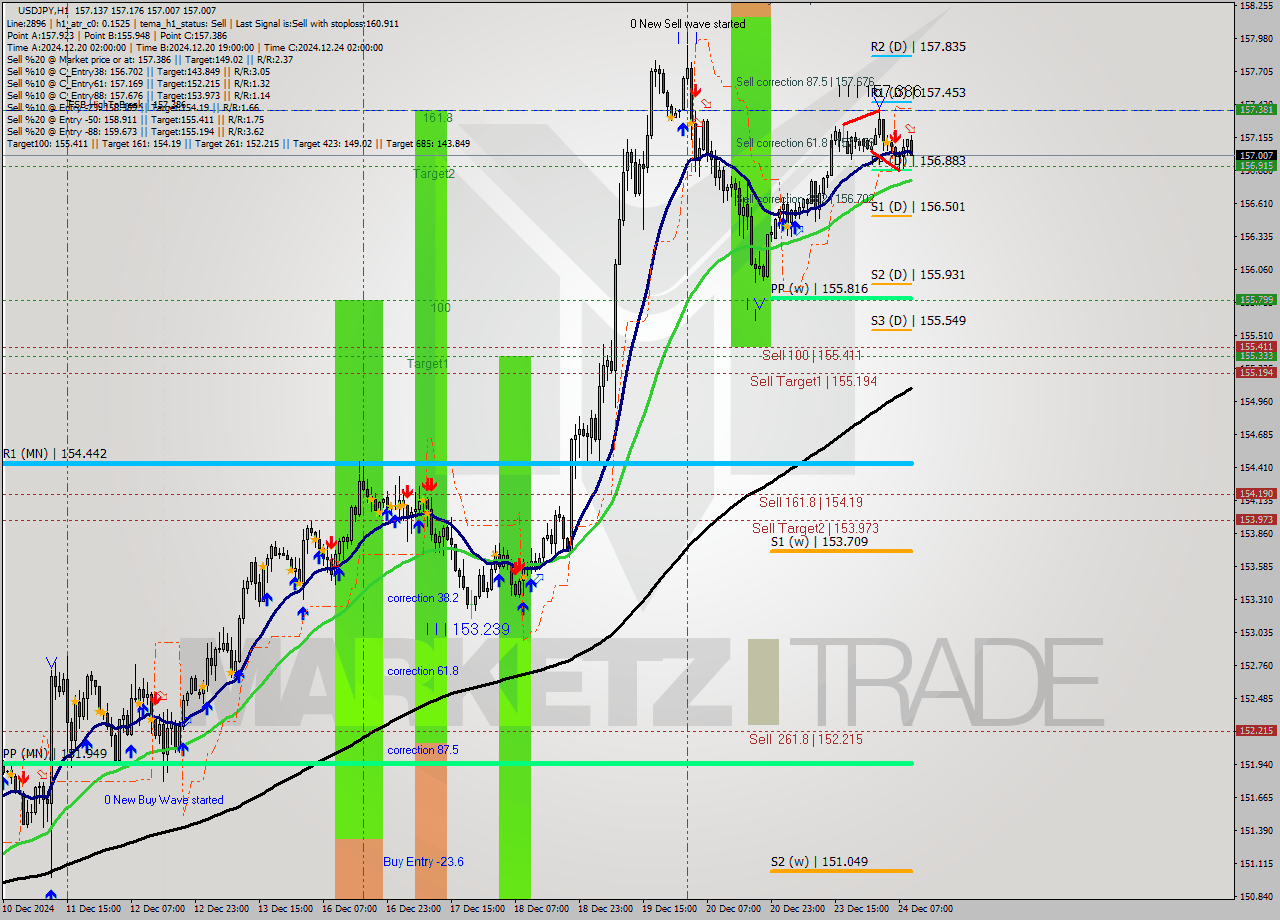
Task: Click the '0 New Buy Wave started' label
Action: click(x=164, y=800)
